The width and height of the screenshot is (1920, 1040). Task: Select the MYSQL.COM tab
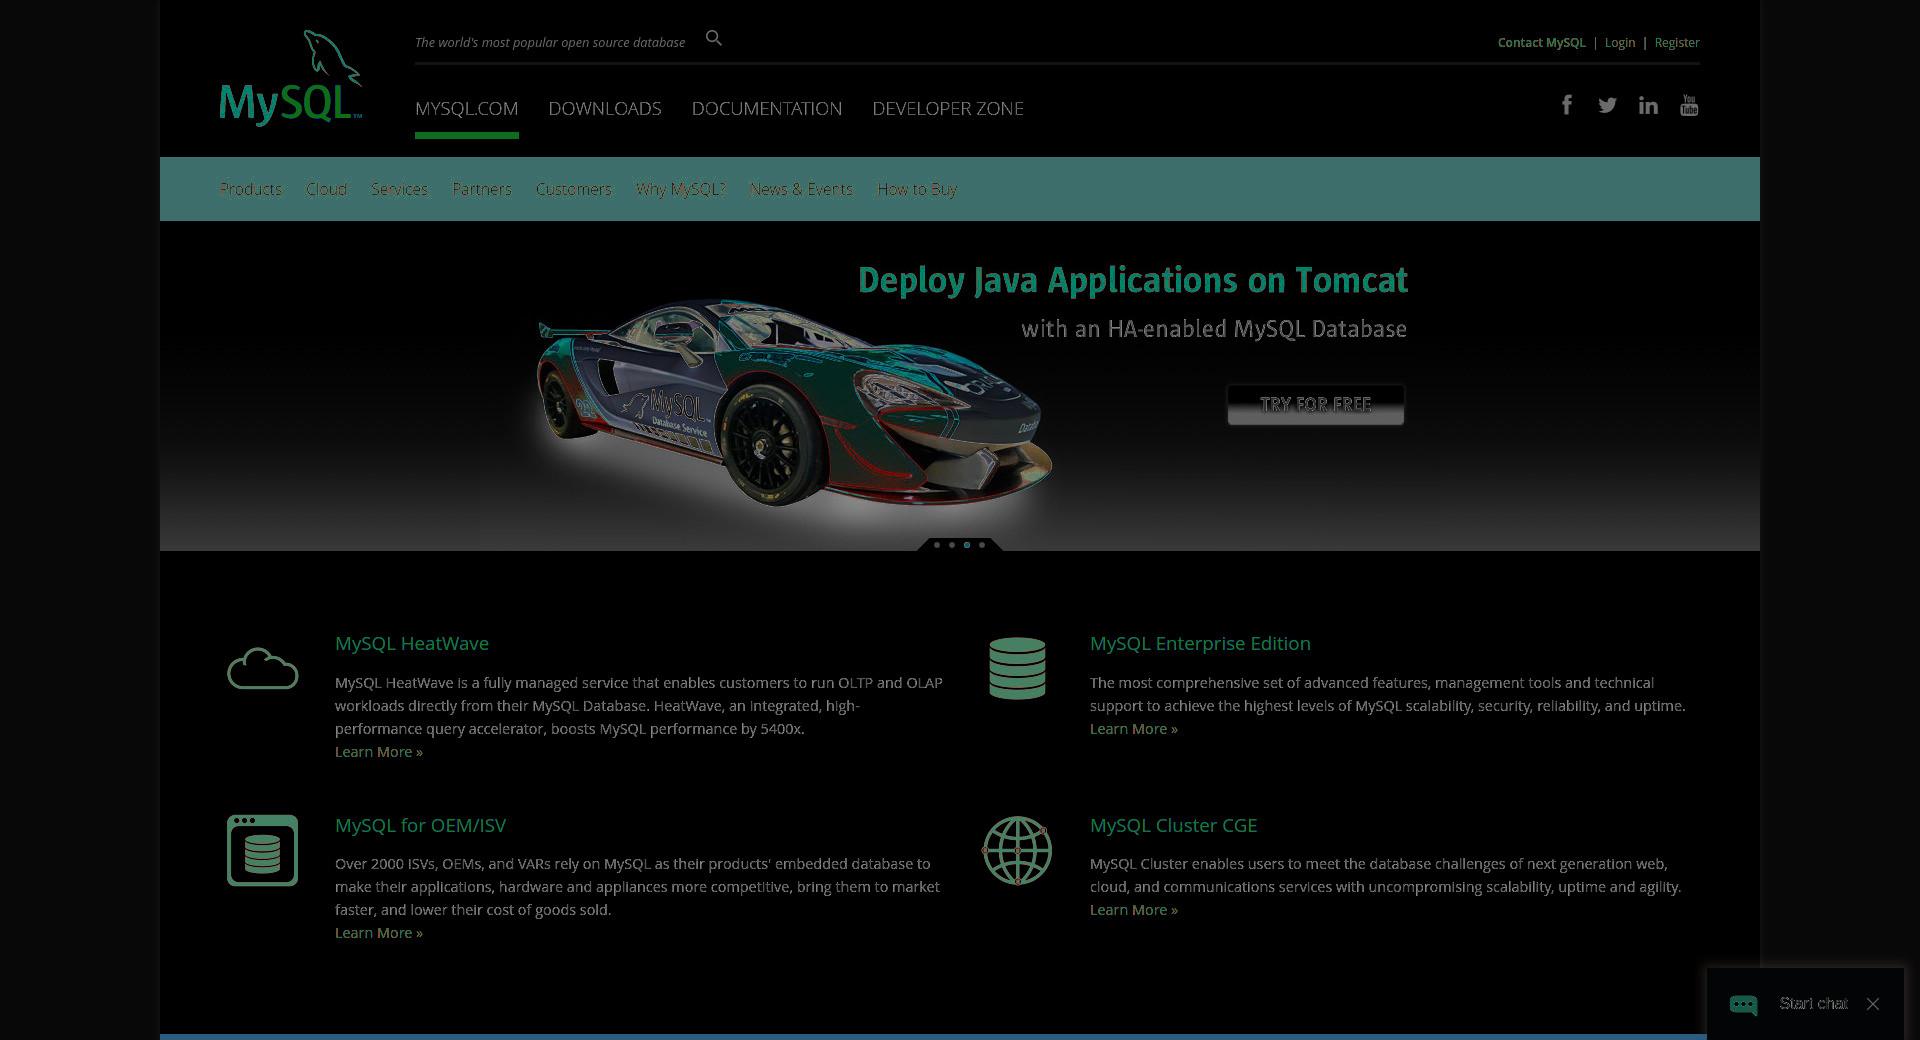pos(466,108)
